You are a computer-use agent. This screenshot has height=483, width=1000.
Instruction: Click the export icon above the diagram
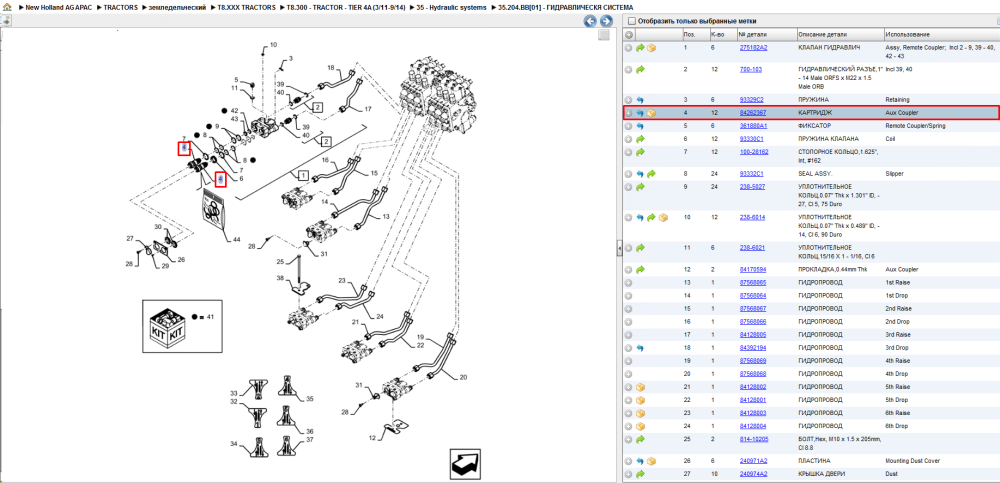pos(6,21)
